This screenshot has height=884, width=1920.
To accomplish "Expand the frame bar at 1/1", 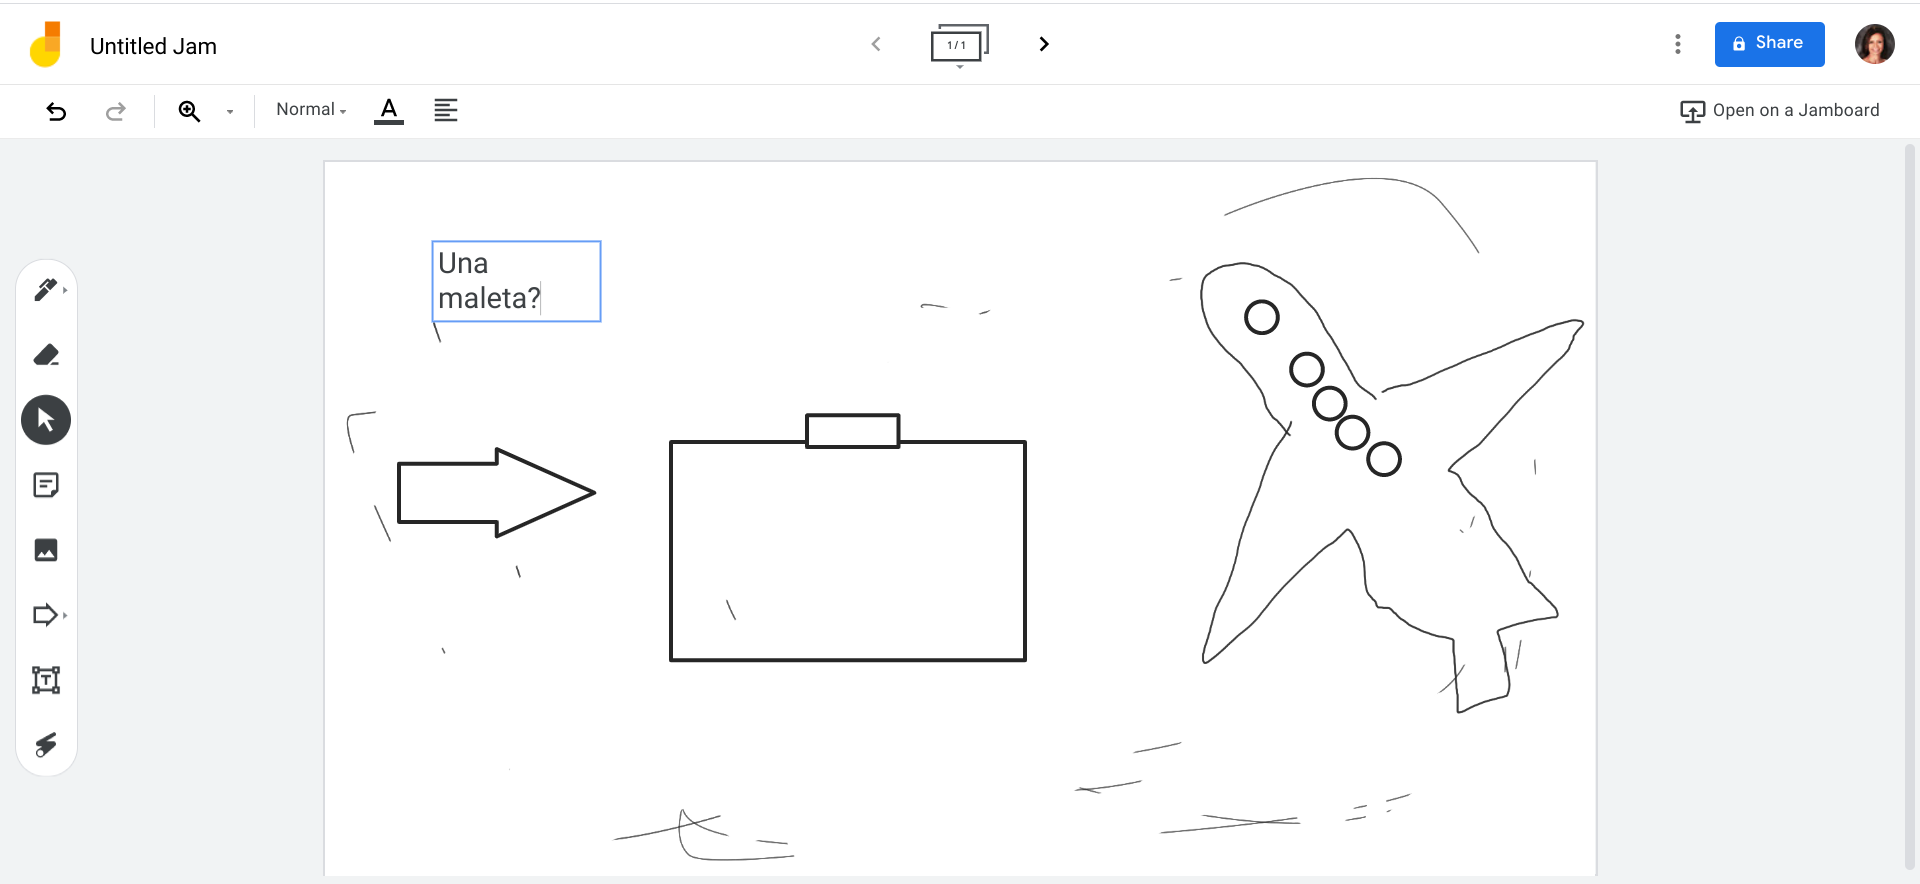I will click(x=959, y=45).
